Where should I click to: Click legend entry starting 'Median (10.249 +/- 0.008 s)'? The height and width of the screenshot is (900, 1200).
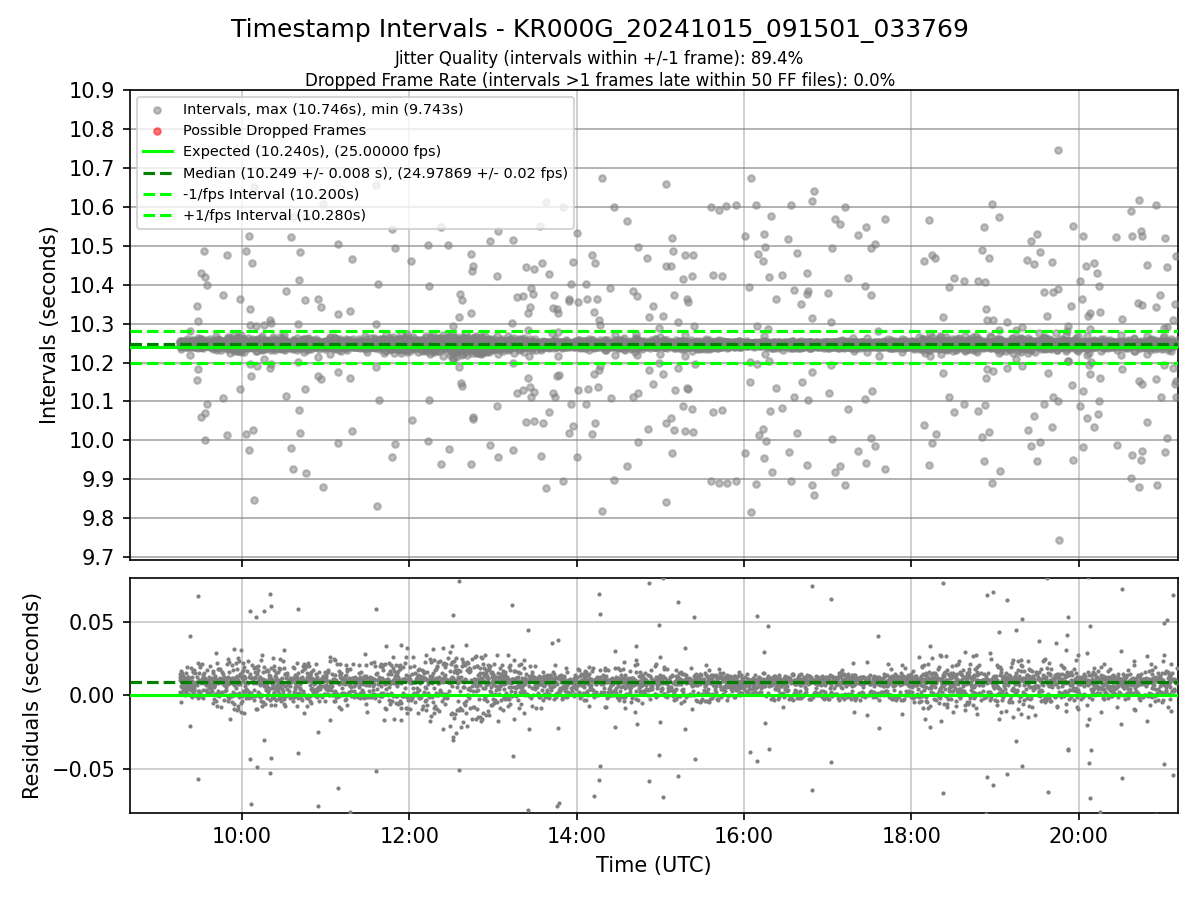coord(375,172)
